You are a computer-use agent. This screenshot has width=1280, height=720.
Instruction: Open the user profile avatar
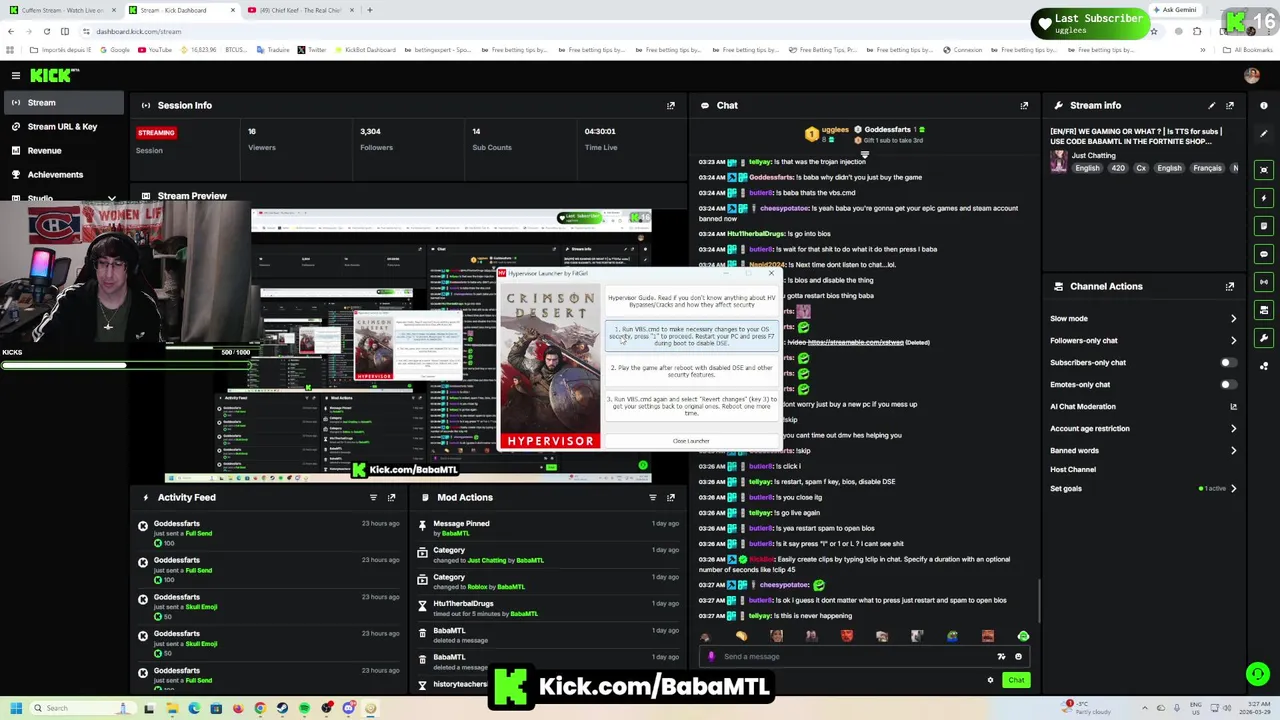[1251, 75]
